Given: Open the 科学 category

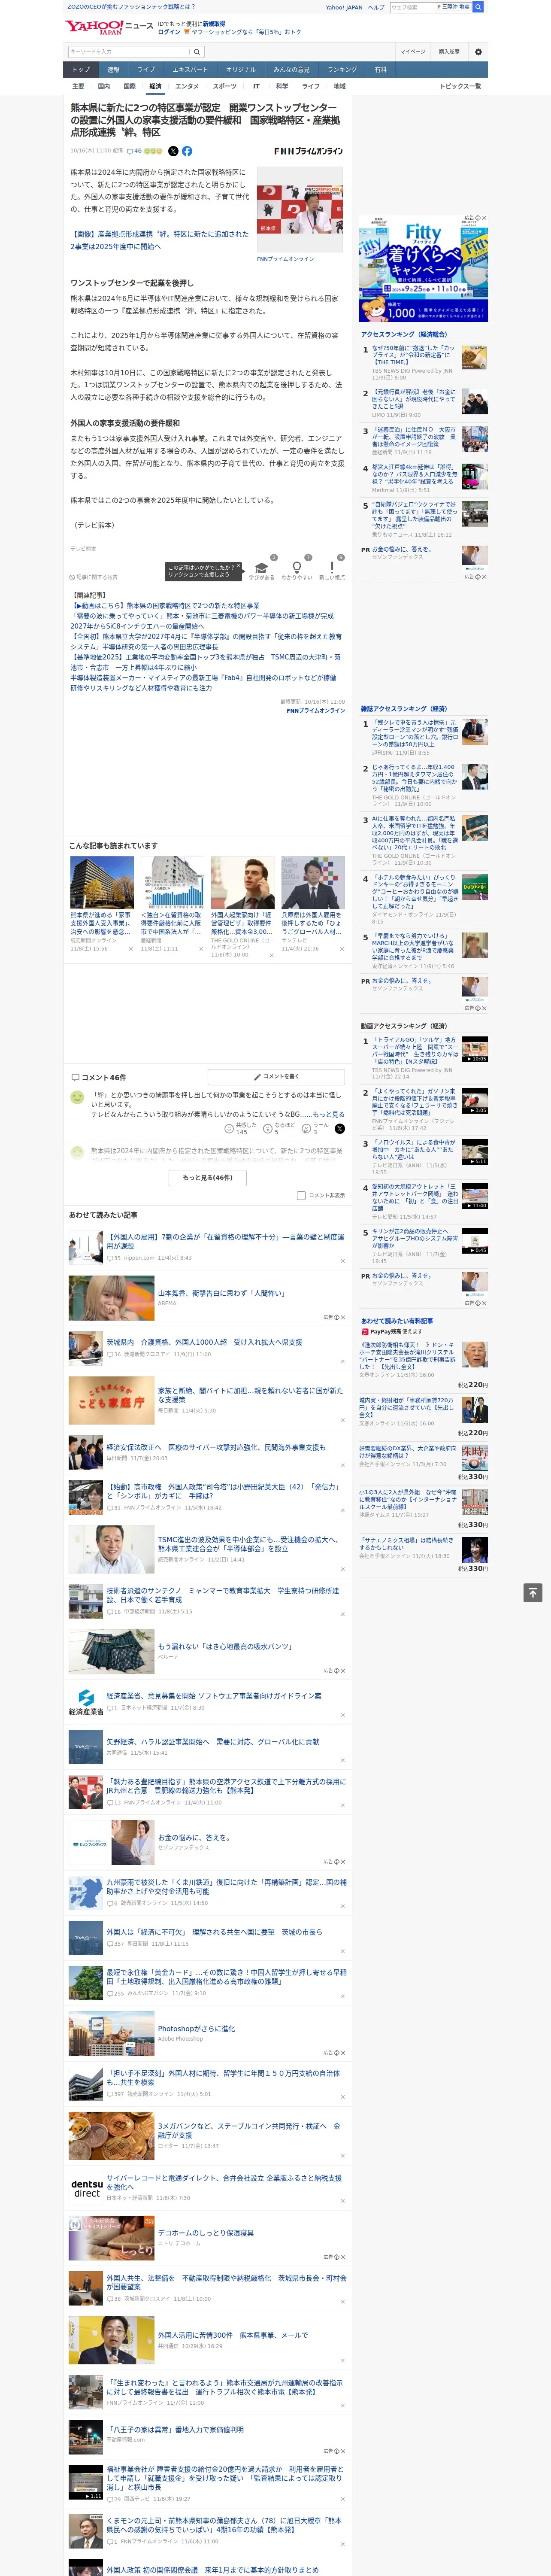Looking at the screenshot, I should [282, 86].
